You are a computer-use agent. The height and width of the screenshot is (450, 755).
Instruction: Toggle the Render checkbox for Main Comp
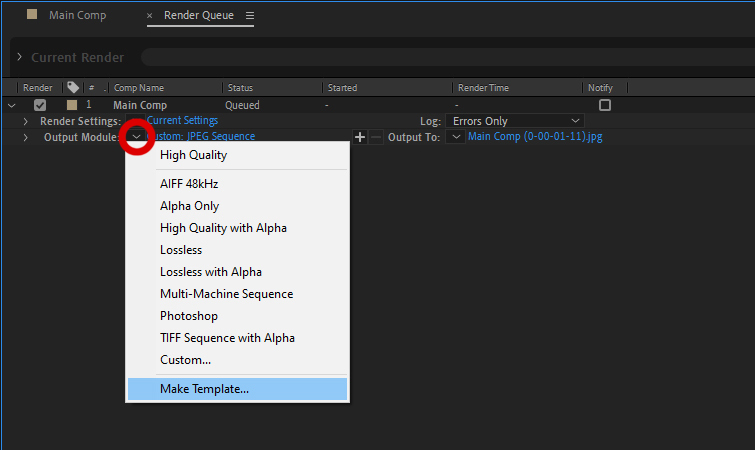tap(40, 105)
